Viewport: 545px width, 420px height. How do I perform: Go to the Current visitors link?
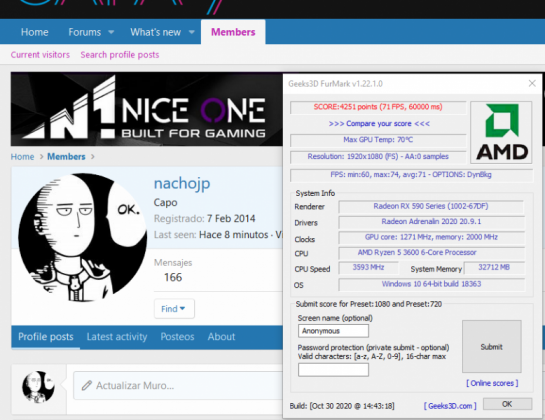point(40,55)
